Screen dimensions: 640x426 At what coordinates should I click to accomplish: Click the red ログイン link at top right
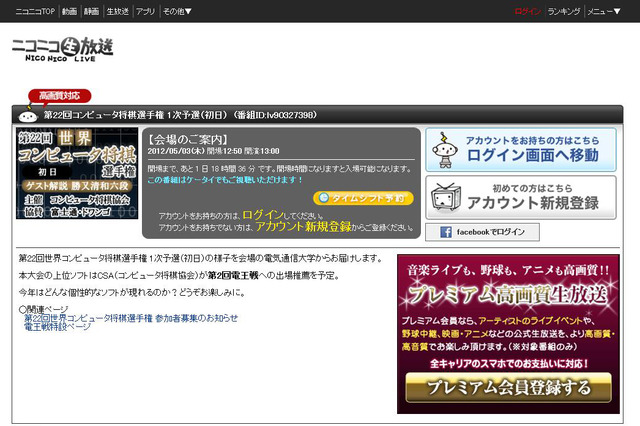pyautogui.click(x=527, y=11)
